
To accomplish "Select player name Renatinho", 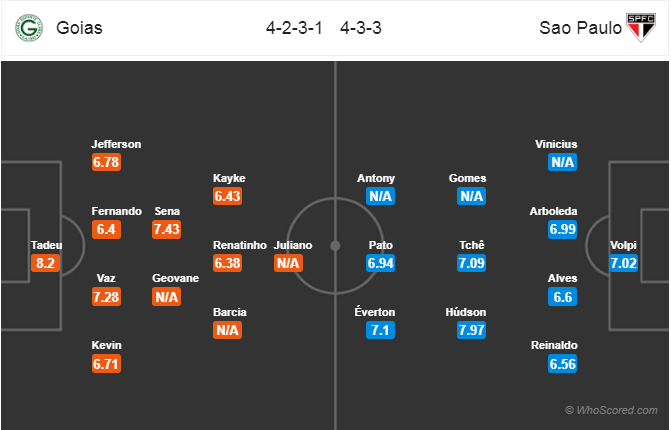I will coord(240,245).
